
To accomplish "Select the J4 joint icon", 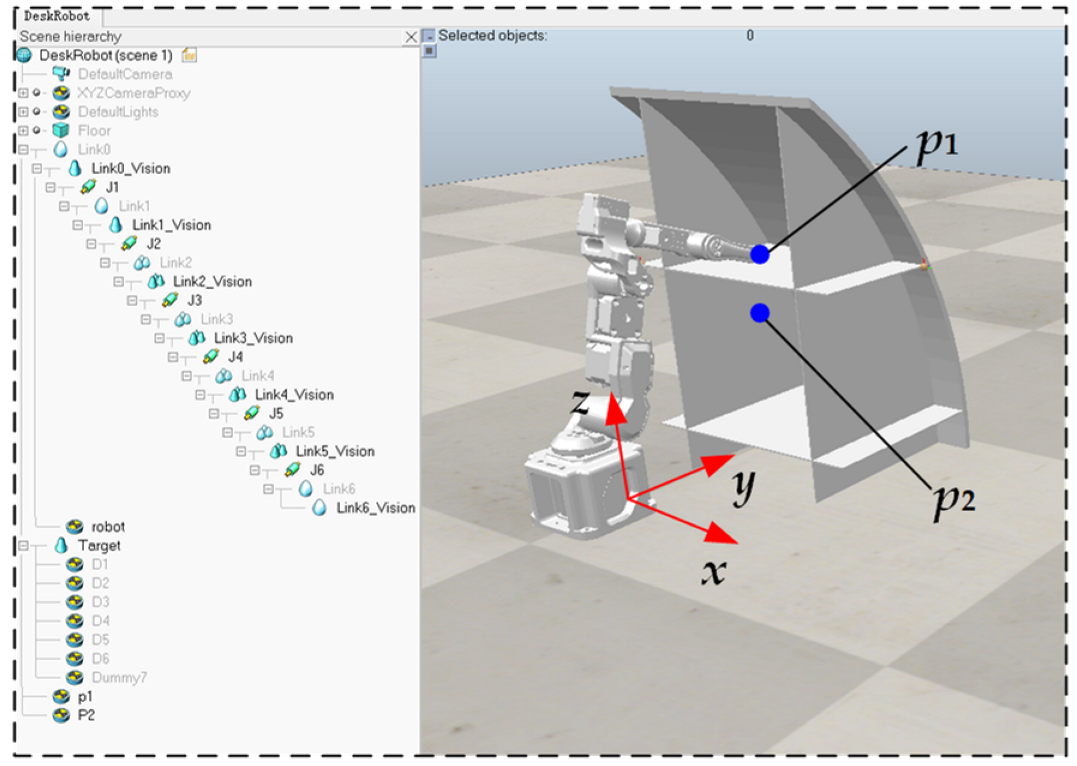I will point(211,357).
